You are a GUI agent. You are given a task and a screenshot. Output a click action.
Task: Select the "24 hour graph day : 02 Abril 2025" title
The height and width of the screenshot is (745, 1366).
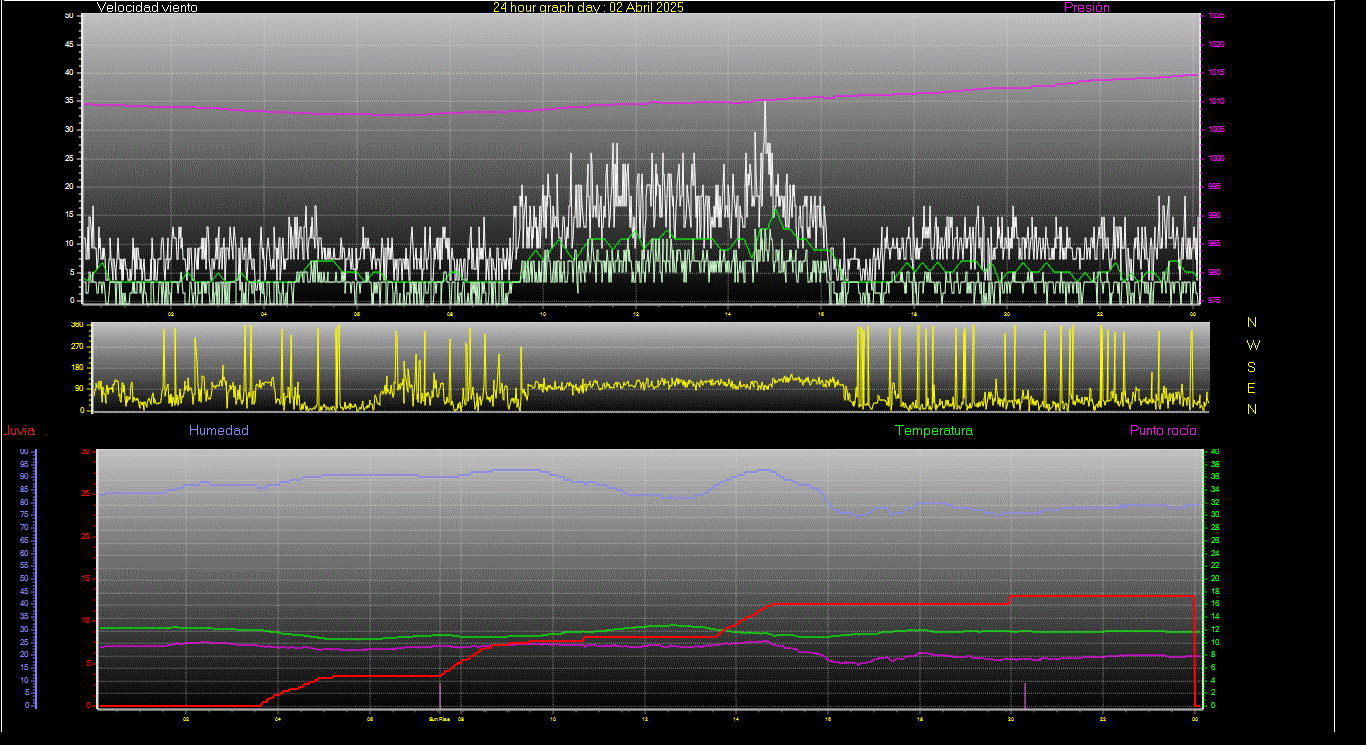click(588, 7)
